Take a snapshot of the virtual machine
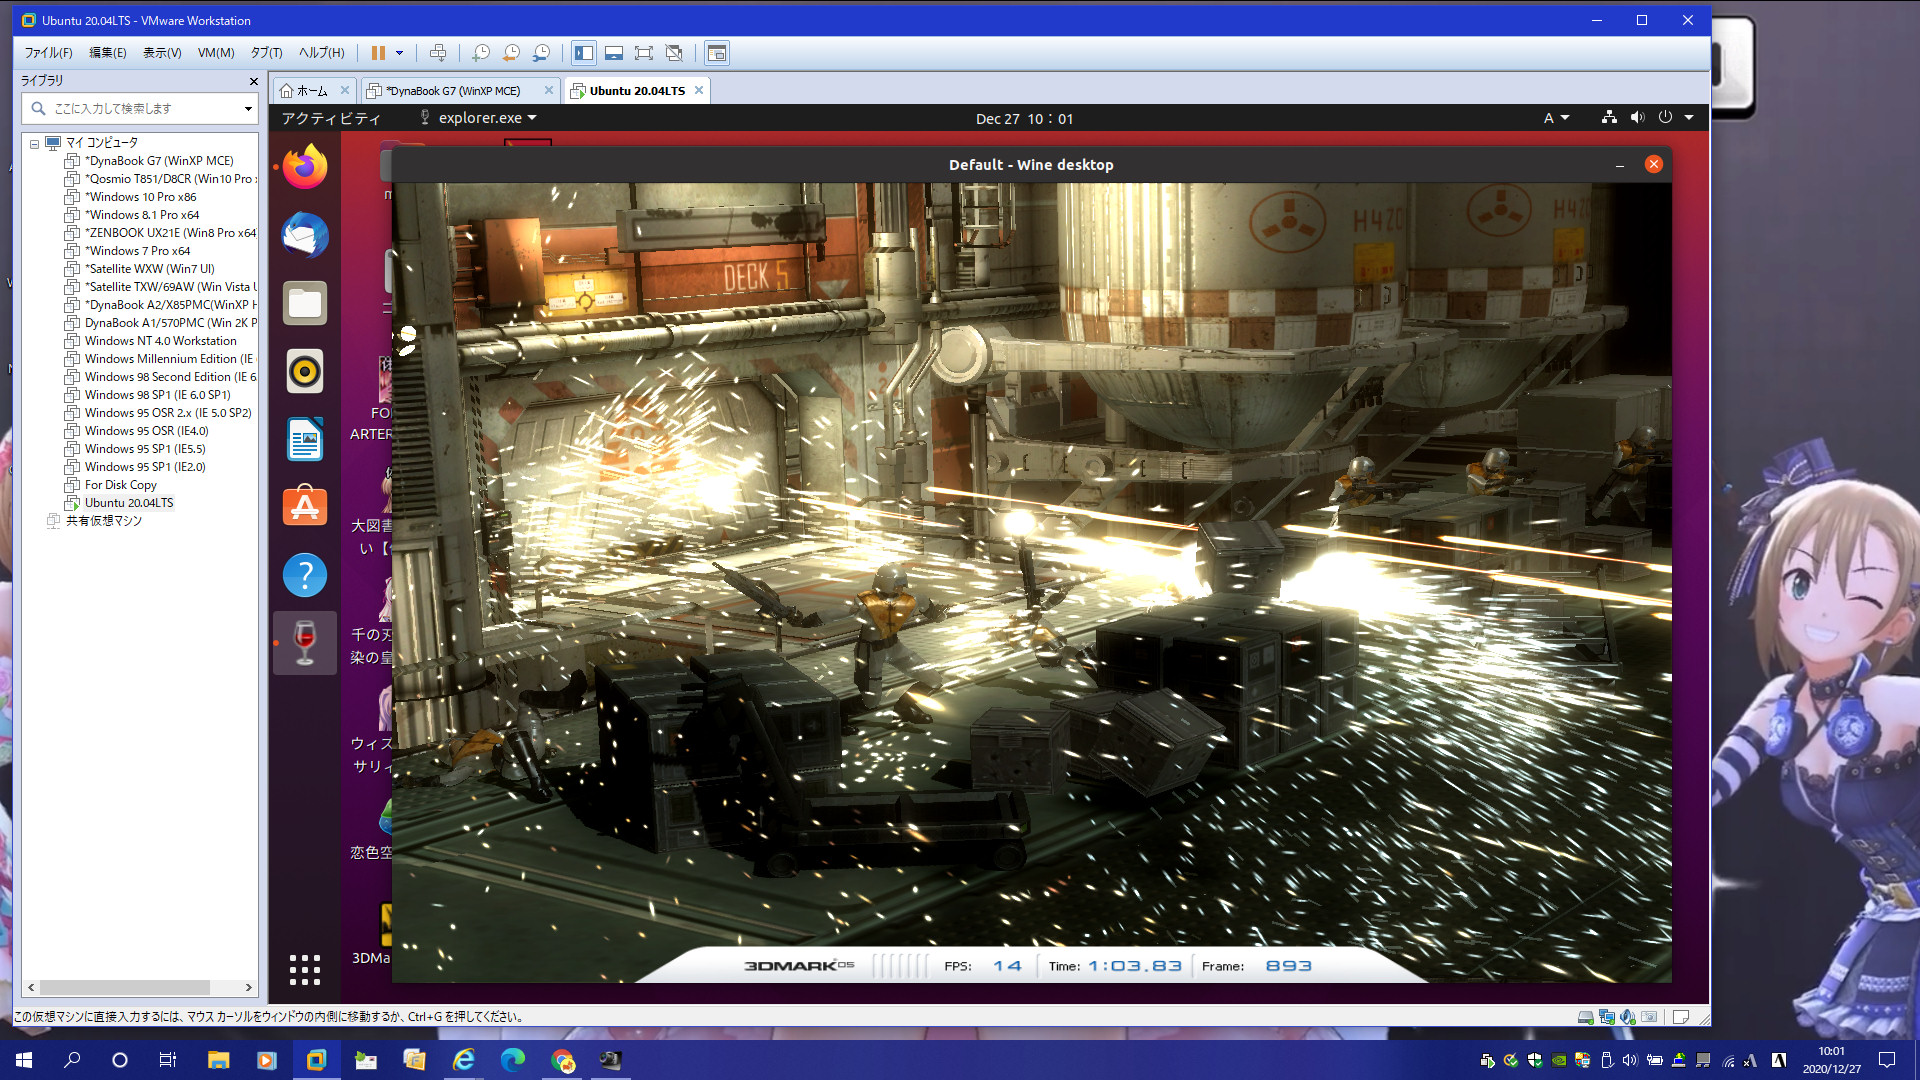 [x=481, y=53]
